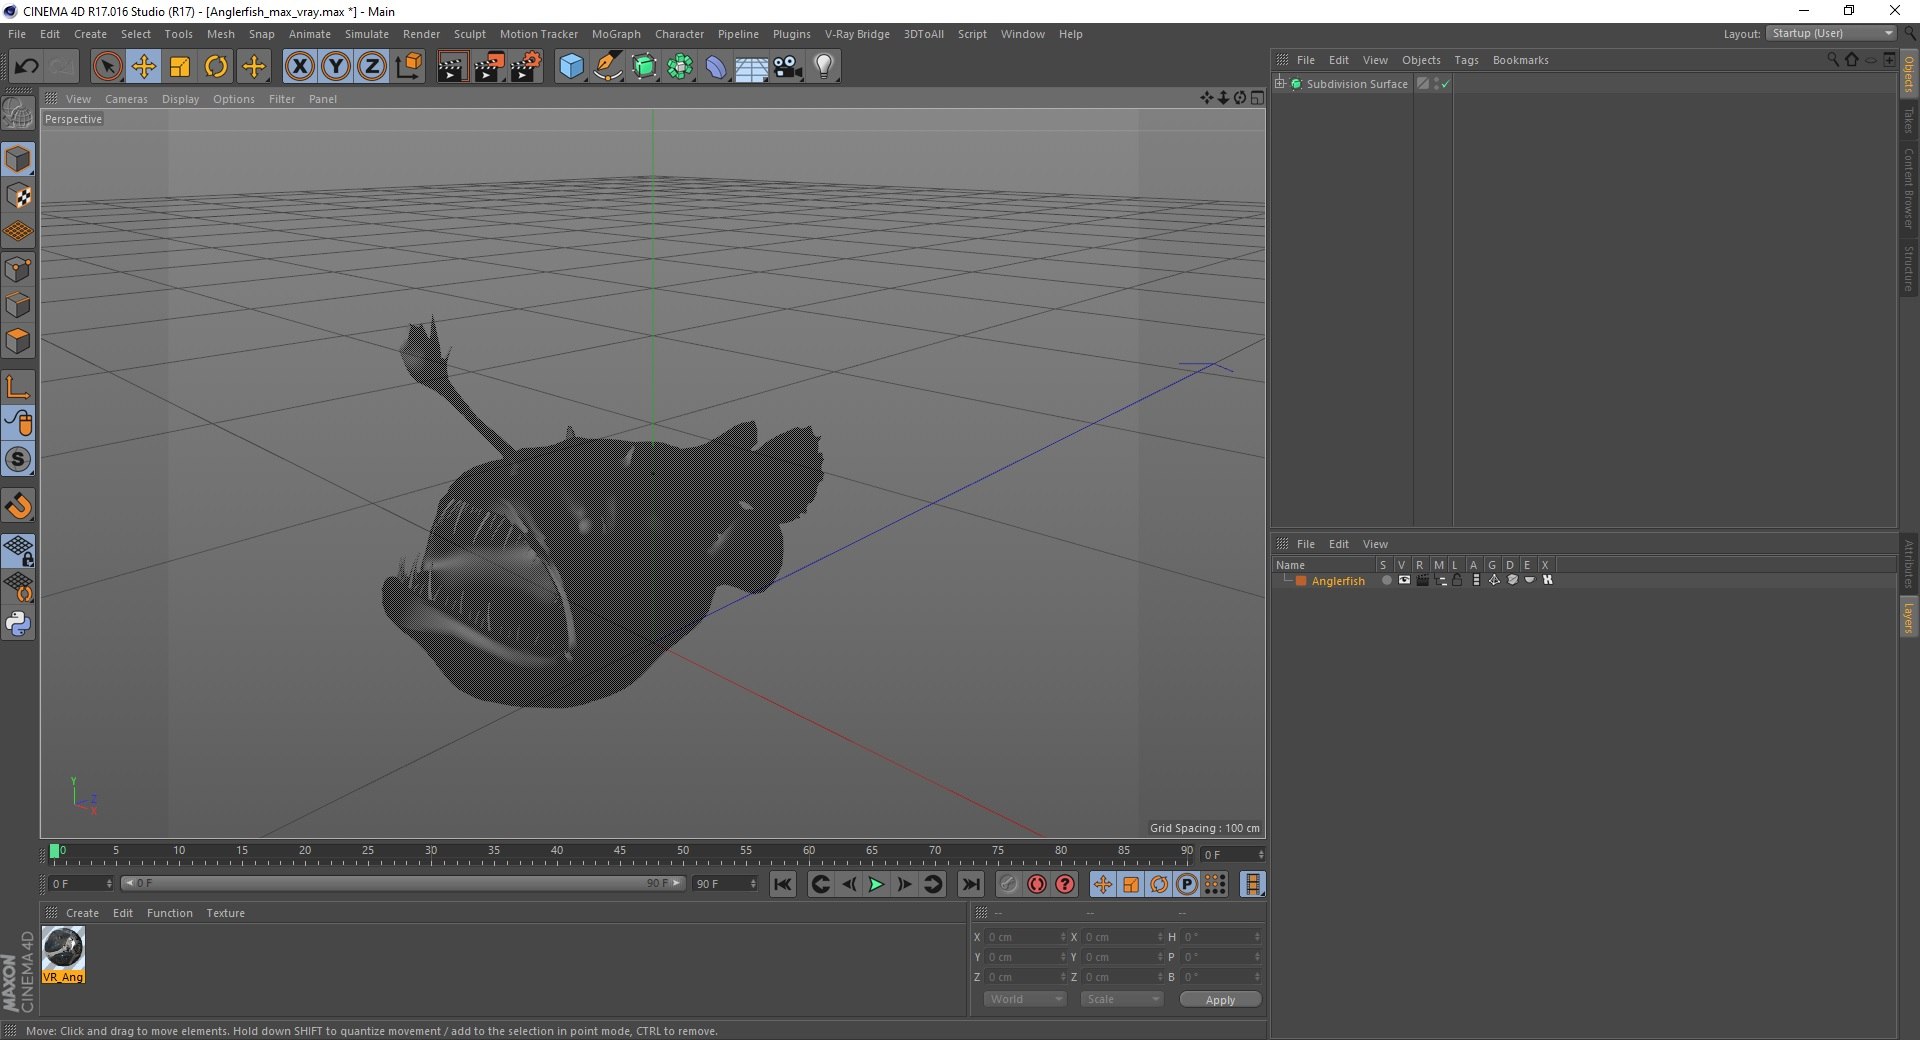Open the Spline pen tool
The image size is (1920, 1040).
[x=608, y=67]
